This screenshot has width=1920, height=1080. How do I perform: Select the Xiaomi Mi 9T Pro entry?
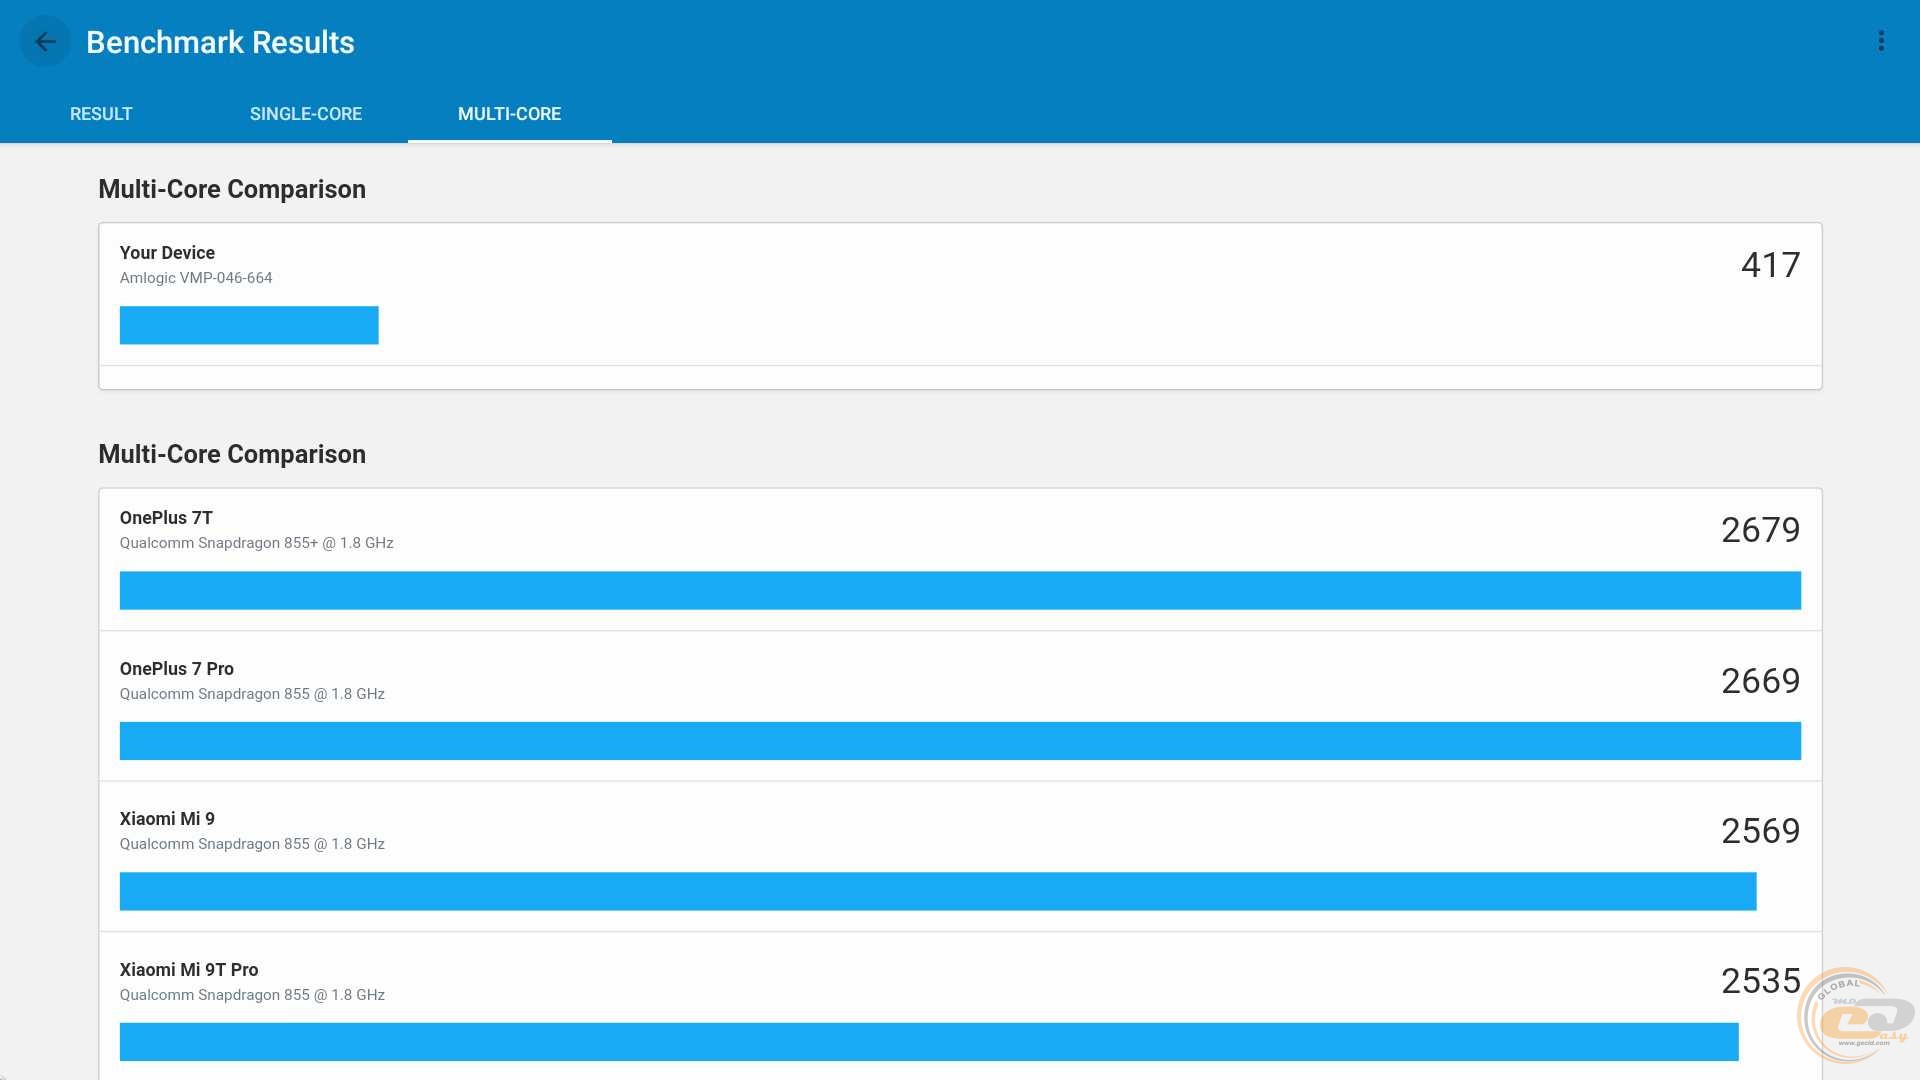pyautogui.click(x=189, y=970)
